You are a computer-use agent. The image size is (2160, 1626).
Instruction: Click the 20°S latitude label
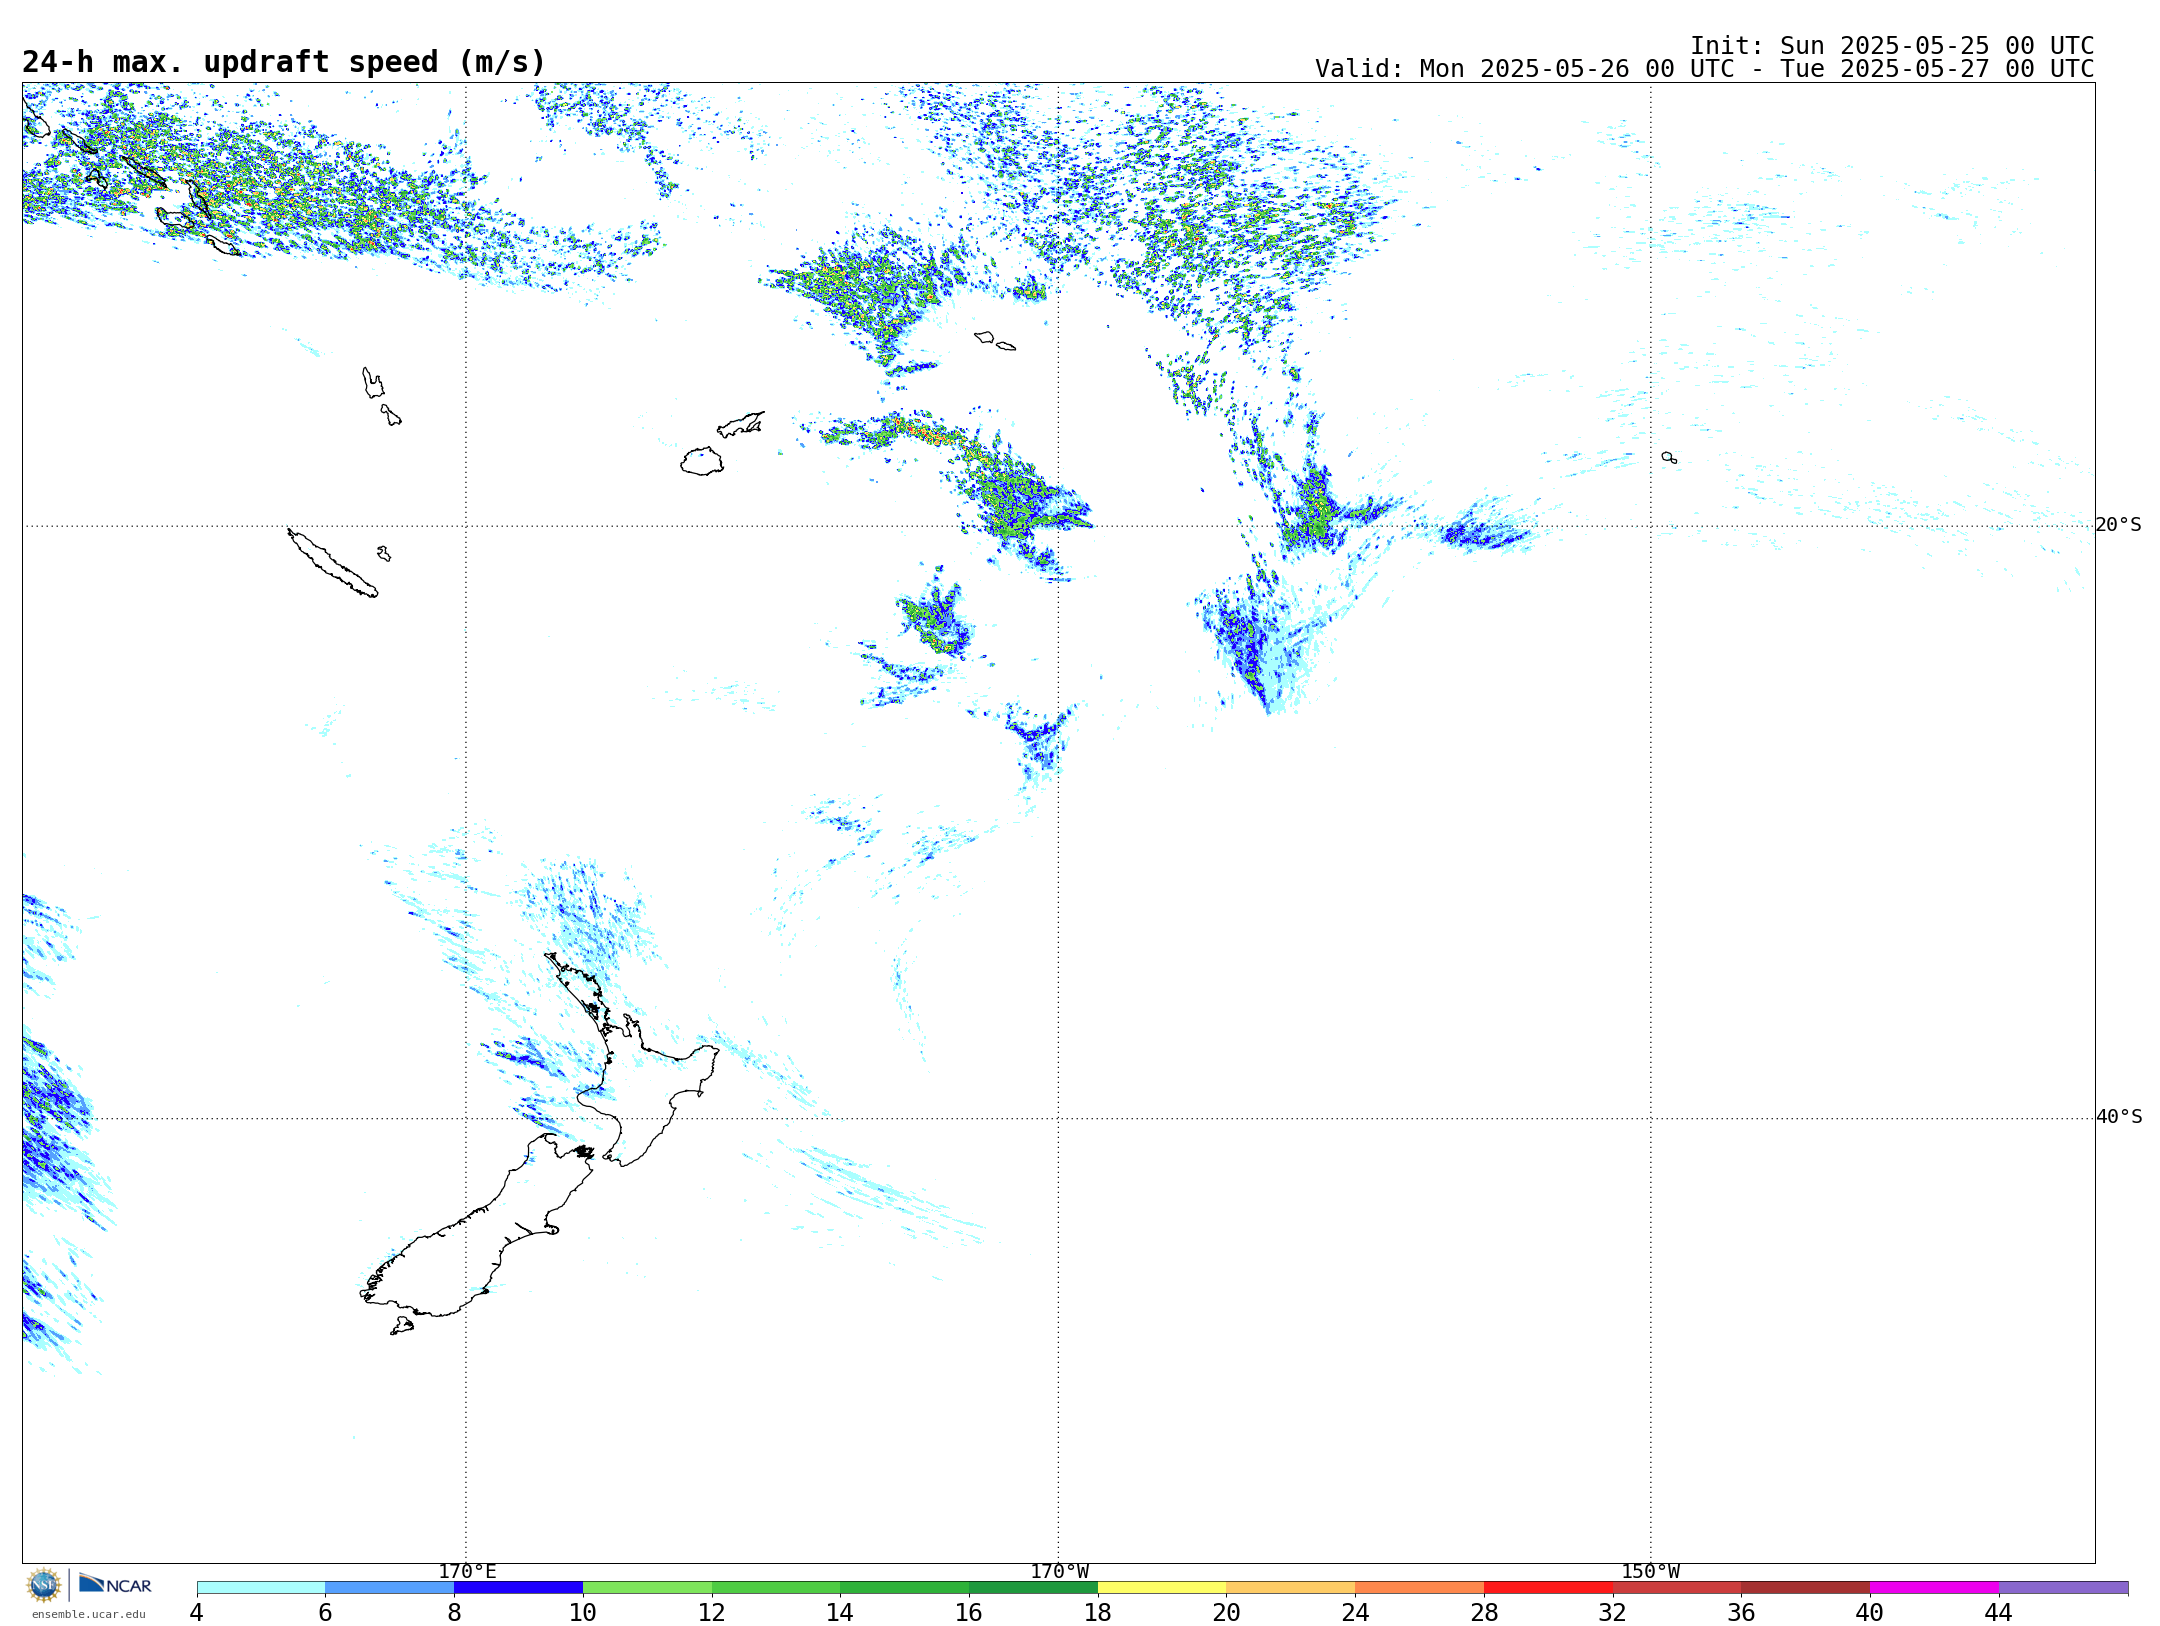pos(2119,525)
